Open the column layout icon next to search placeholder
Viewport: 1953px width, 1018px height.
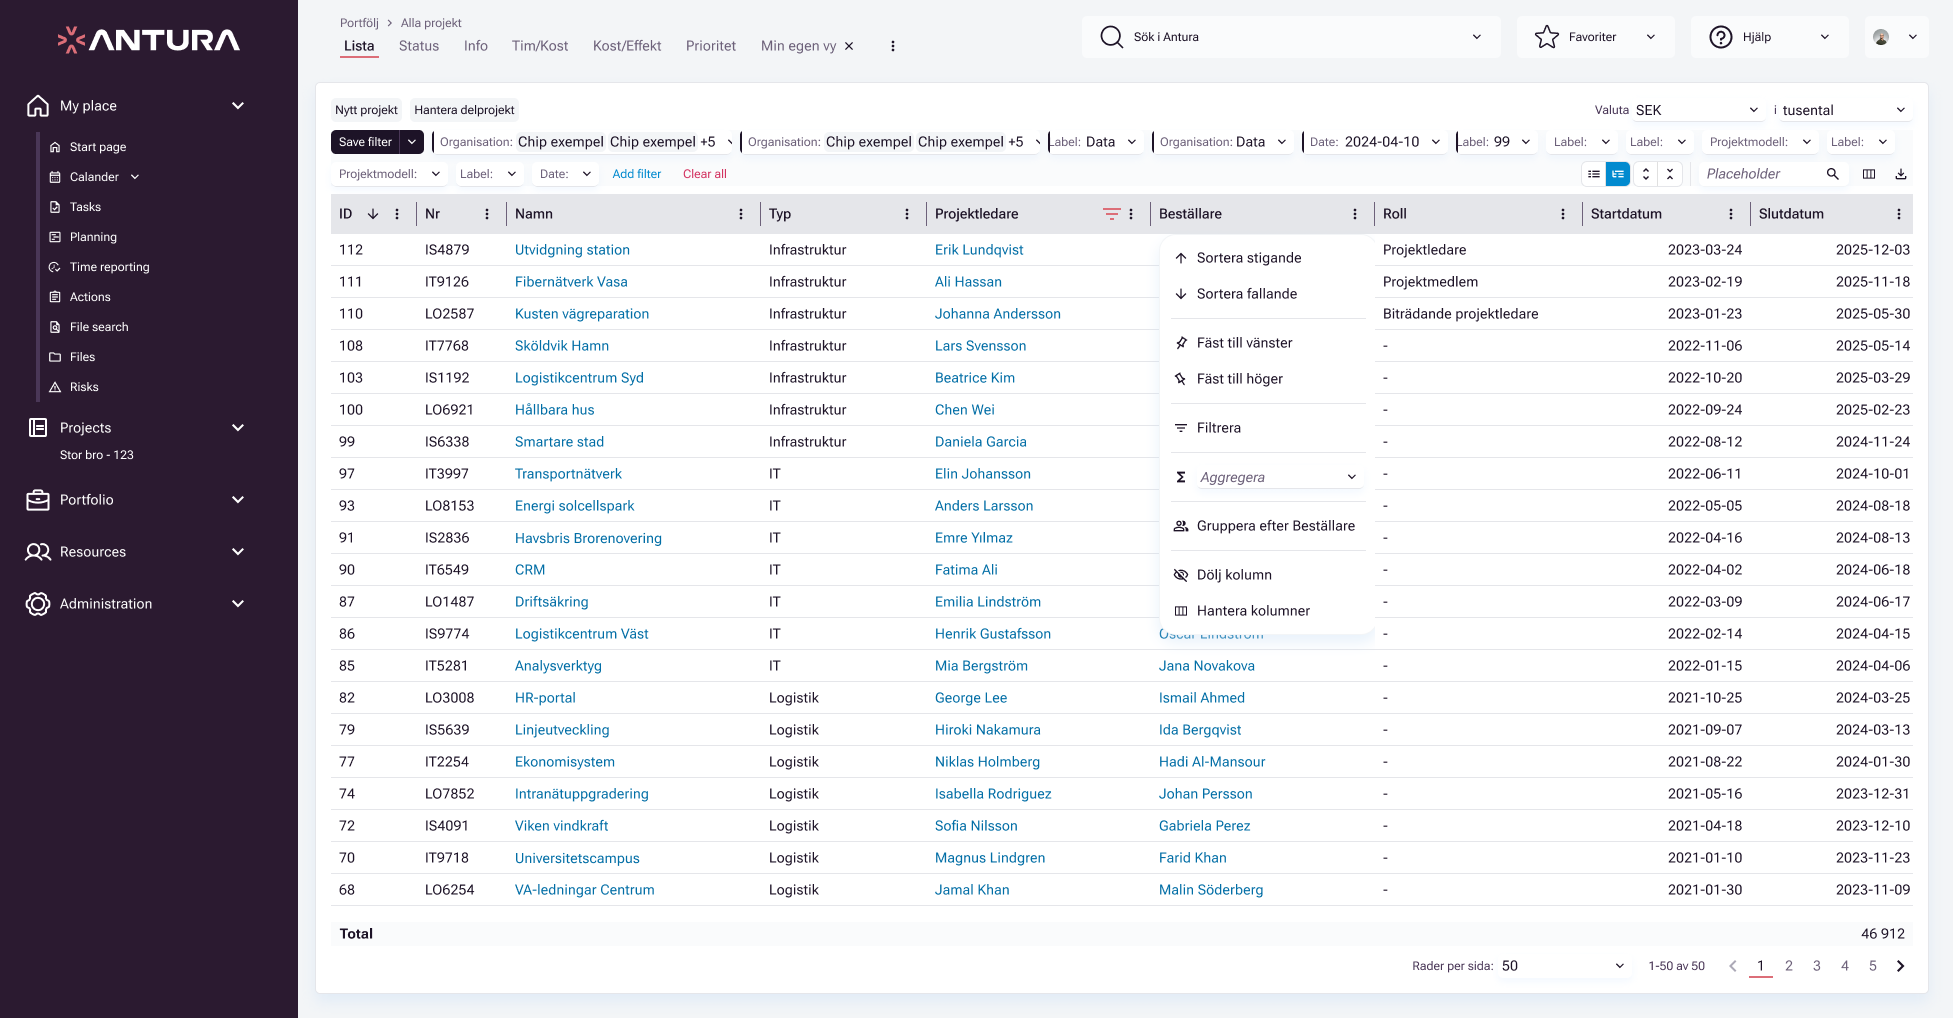coord(1869,174)
